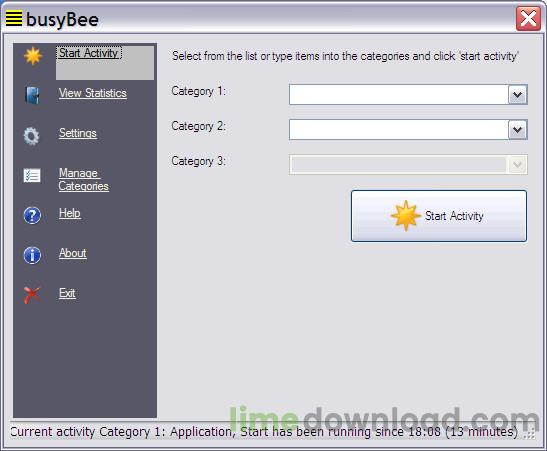The image size is (547, 451).
Task: Expand the Category 1 dropdown arrow
Action: click(x=517, y=95)
